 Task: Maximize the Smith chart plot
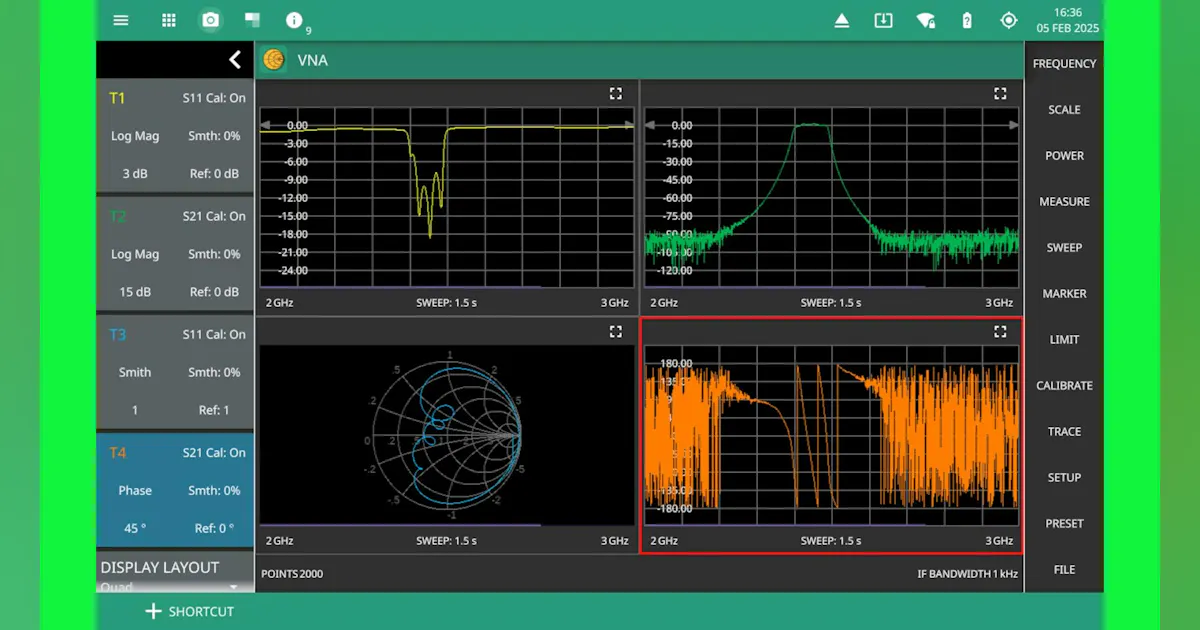[x=616, y=331]
